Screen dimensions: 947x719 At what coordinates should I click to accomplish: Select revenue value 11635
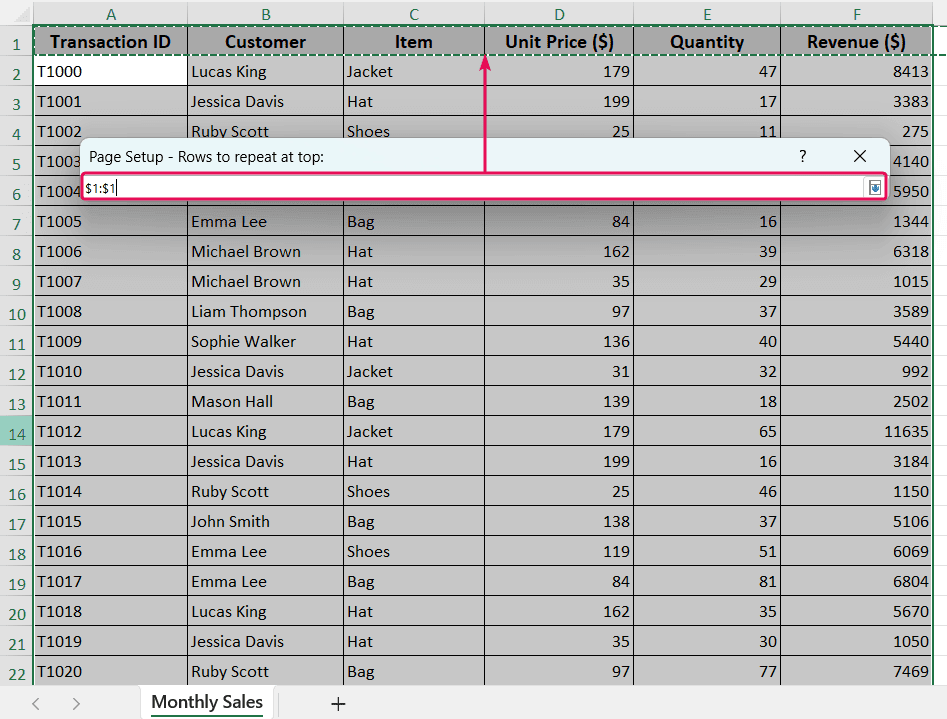point(856,431)
